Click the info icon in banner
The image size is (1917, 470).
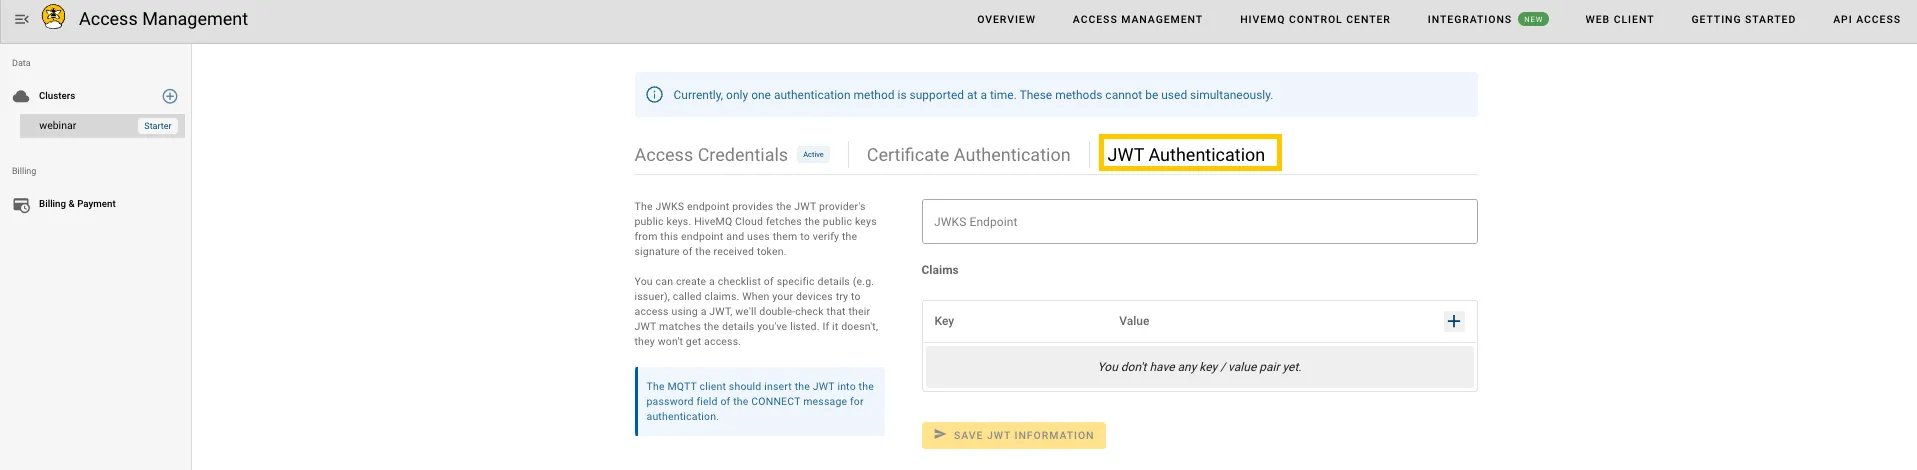coord(654,95)
